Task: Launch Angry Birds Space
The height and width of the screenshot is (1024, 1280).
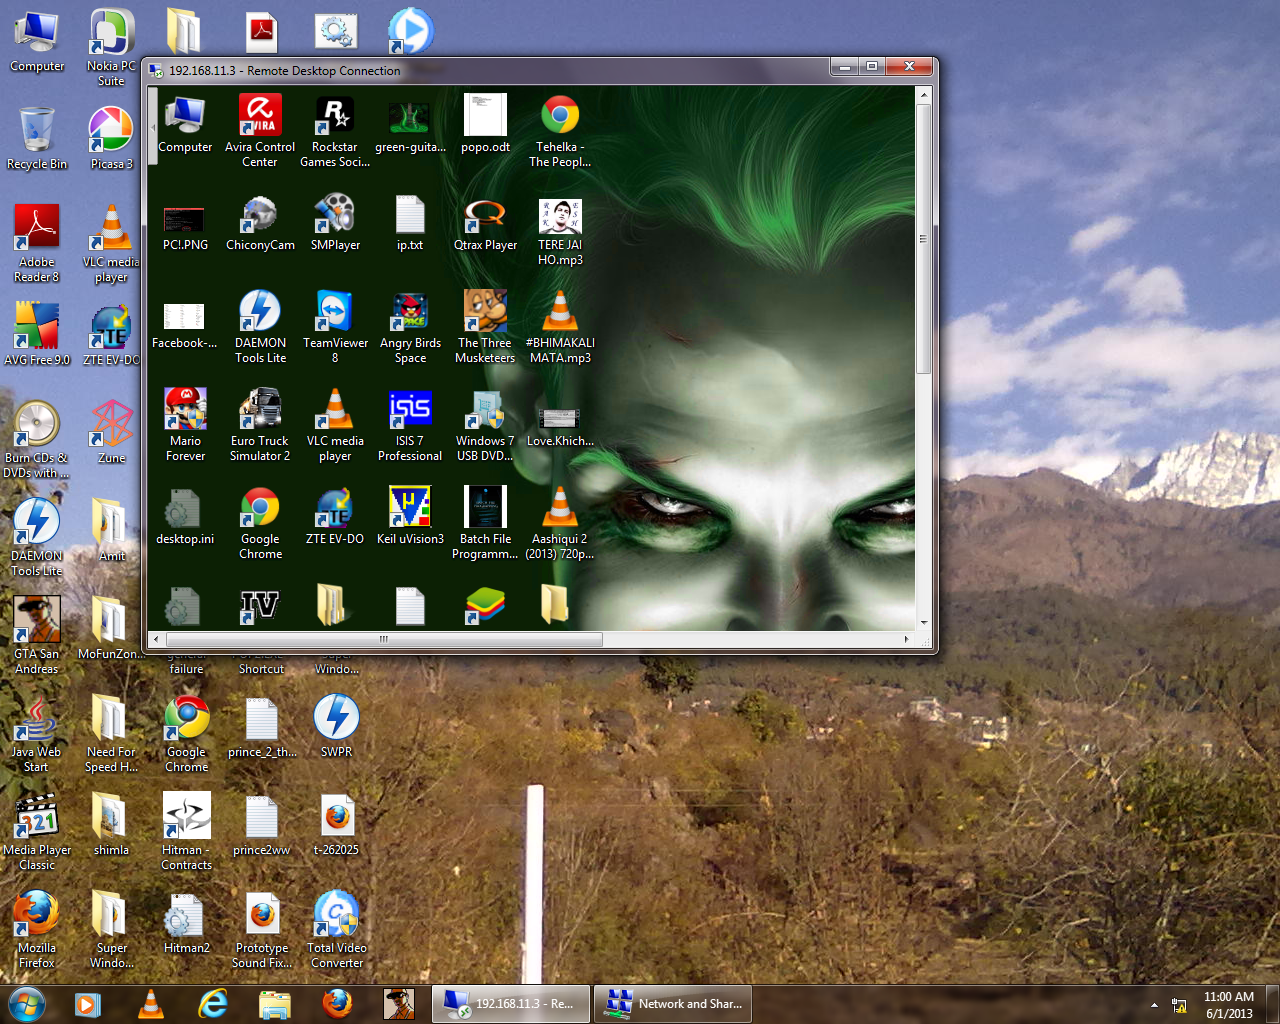Action: pyautogui.click(x=410, y=310)
